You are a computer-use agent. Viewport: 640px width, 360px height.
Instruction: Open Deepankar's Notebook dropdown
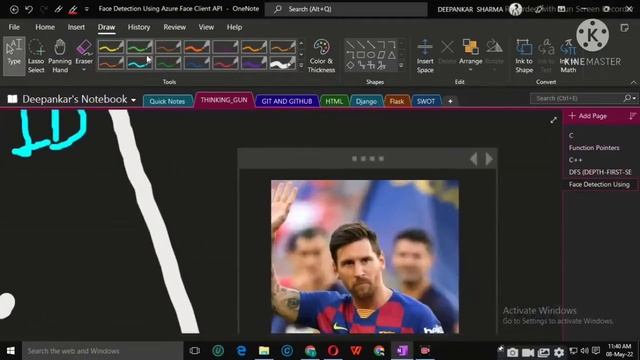point(133,100)
